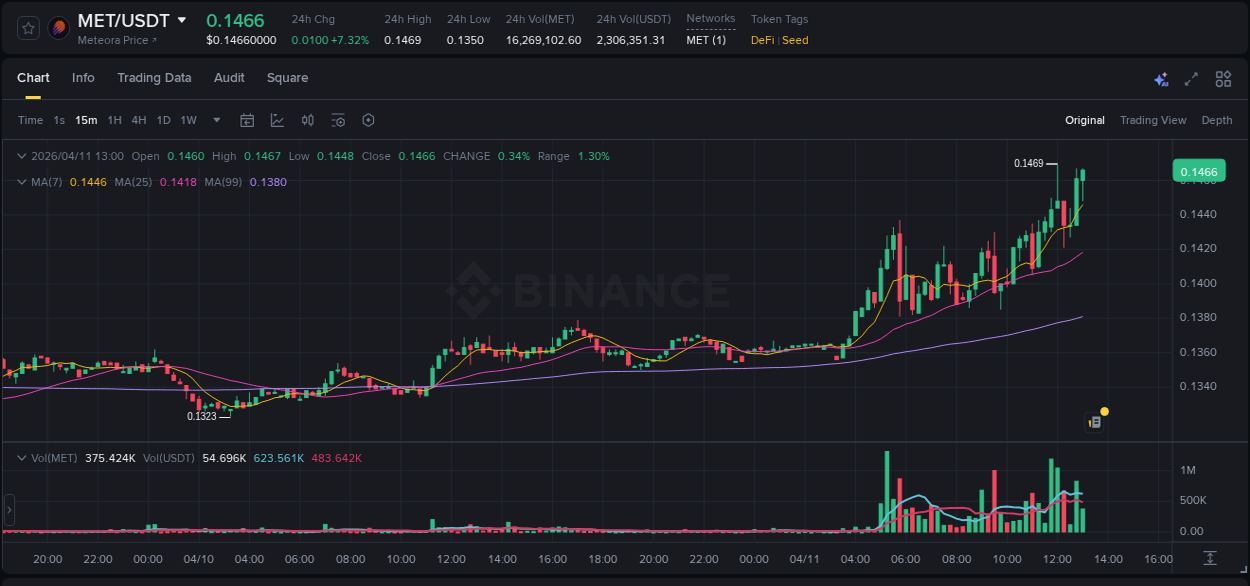Open the Audit tab

(x=229, y=78)
